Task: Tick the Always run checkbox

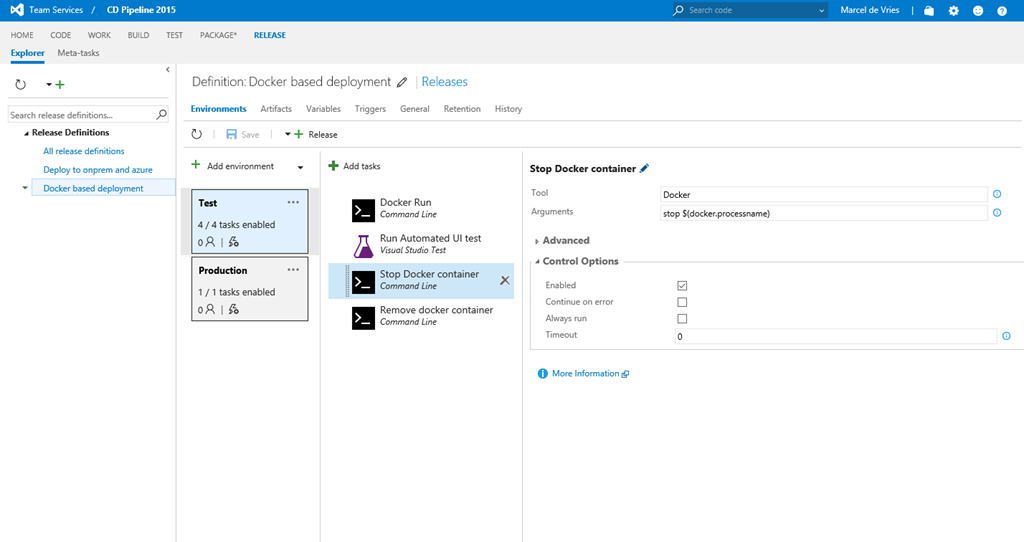Action: (682, 319)
